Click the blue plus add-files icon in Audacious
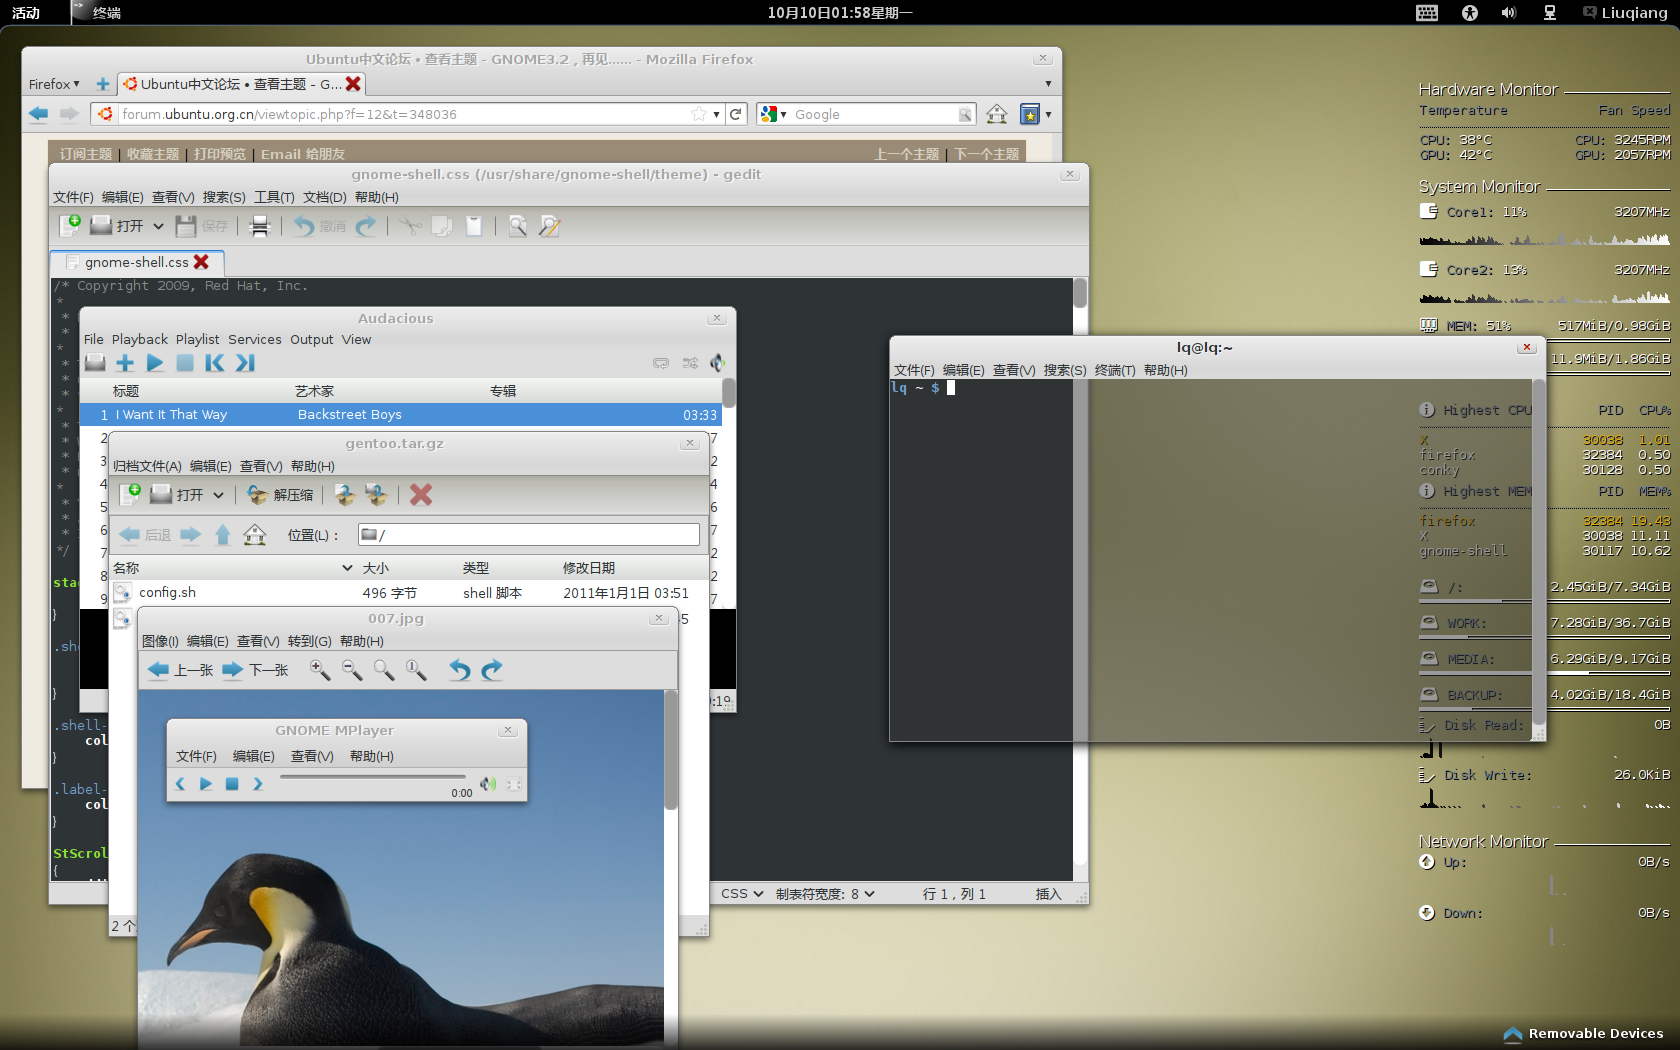1680x1050 pixels. coord(125,363)
